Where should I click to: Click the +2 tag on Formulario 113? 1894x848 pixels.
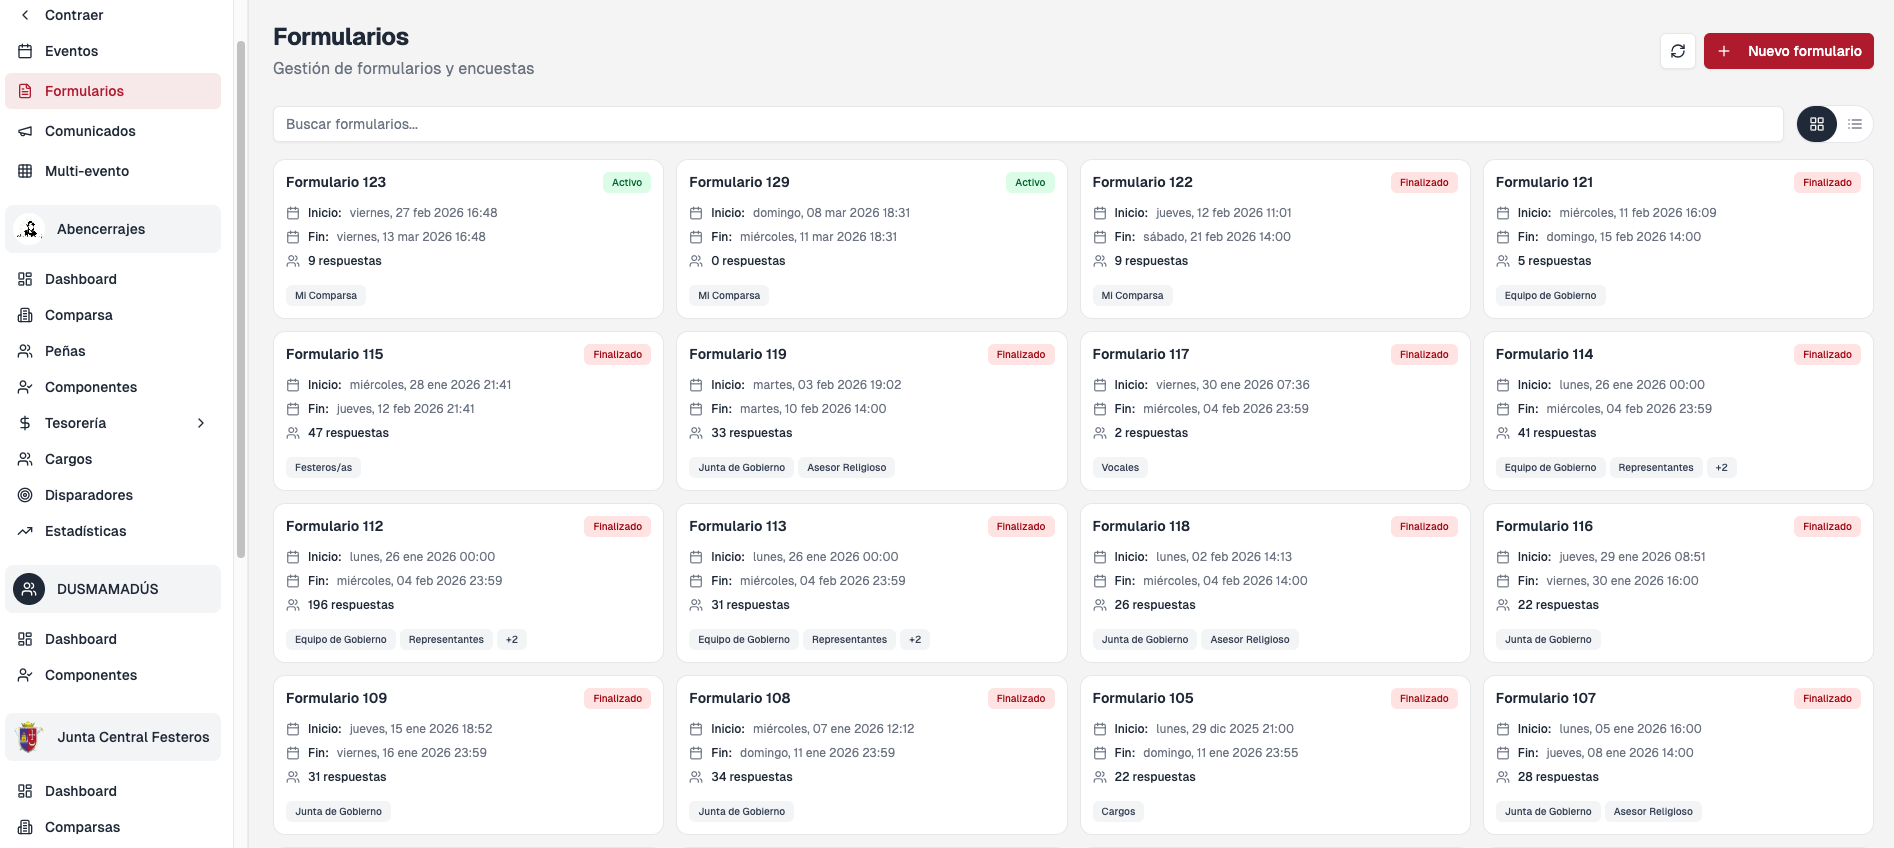point(915,639)
